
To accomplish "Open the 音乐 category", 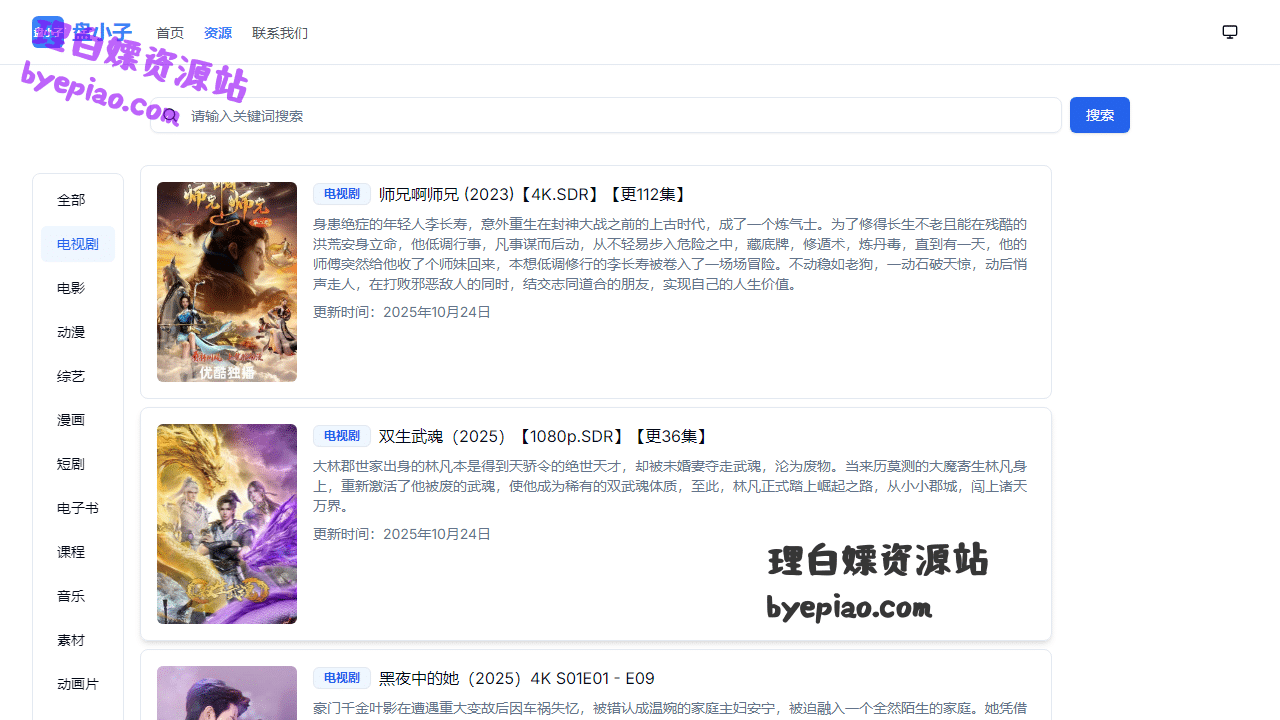I will click(71, 596).
